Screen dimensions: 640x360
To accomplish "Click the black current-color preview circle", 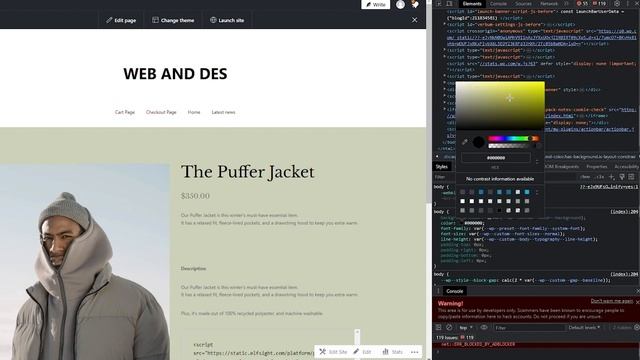I will point(478,142).
